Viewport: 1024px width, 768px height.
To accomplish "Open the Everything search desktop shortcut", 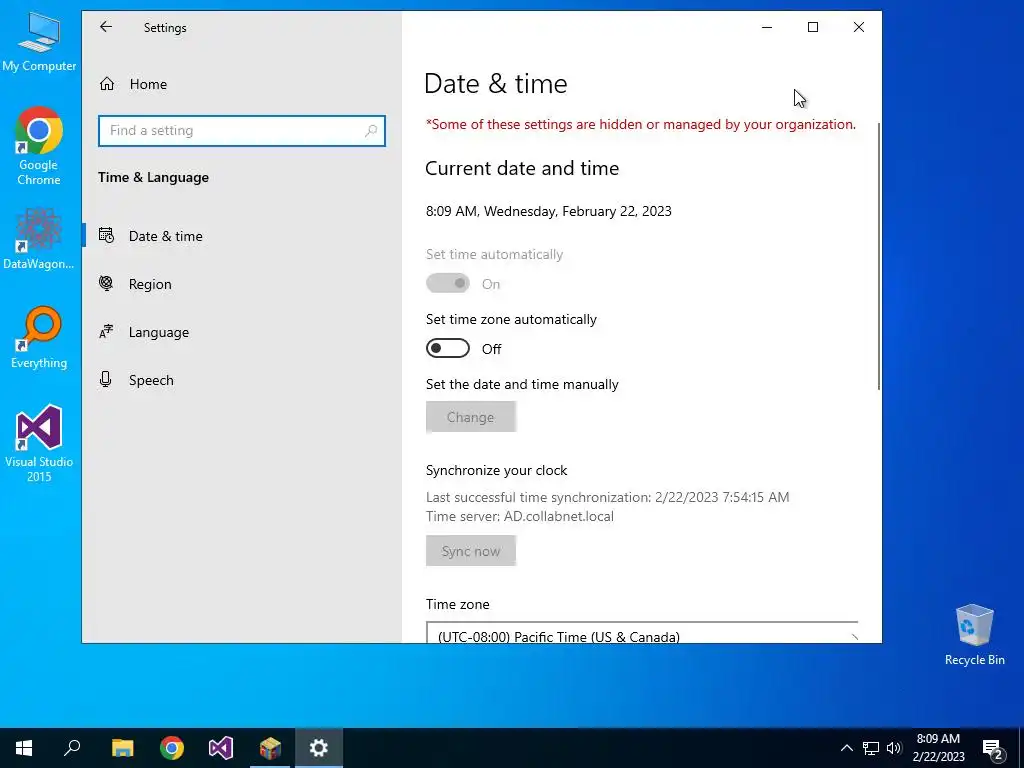I will tap(39, 338).
